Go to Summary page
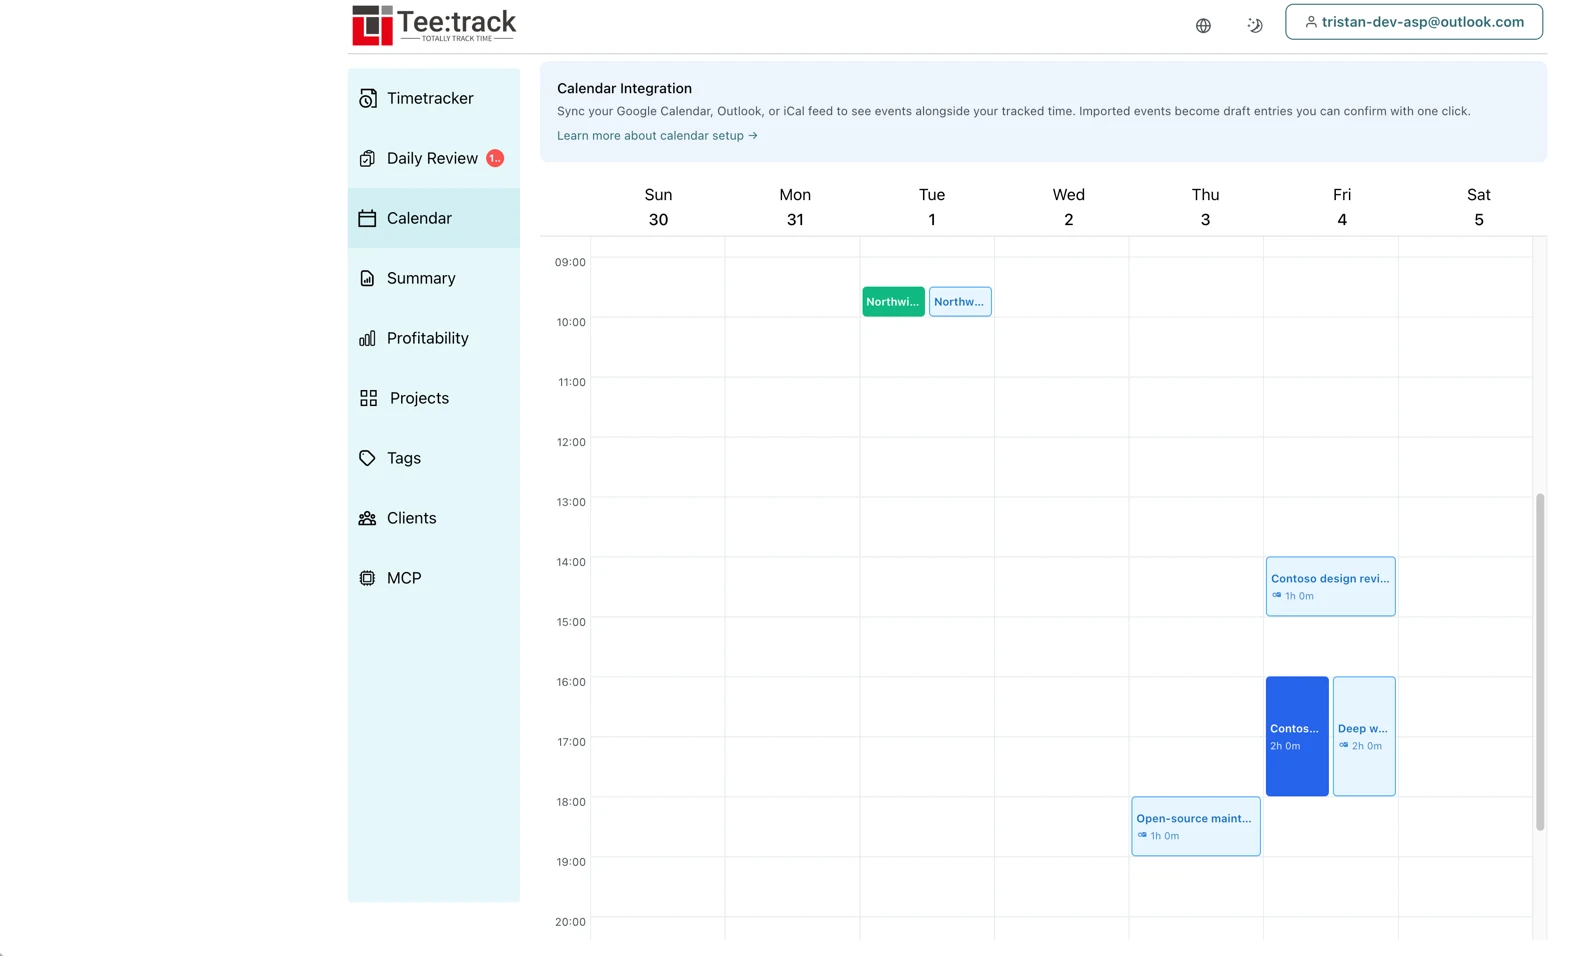 click(x=434, y=278)
